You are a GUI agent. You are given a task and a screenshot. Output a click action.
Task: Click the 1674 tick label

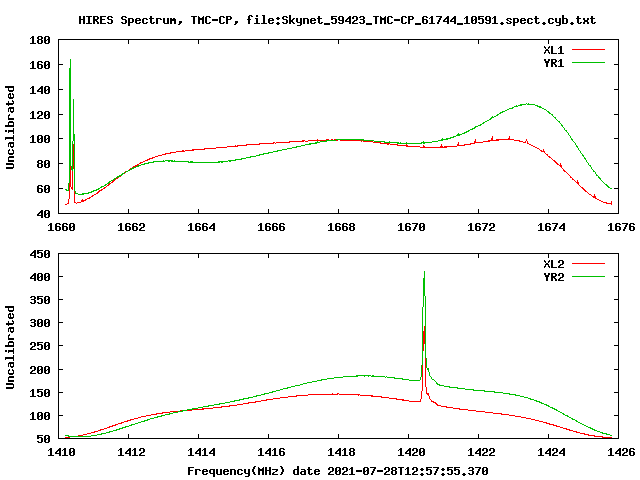[x=551, y=227]
